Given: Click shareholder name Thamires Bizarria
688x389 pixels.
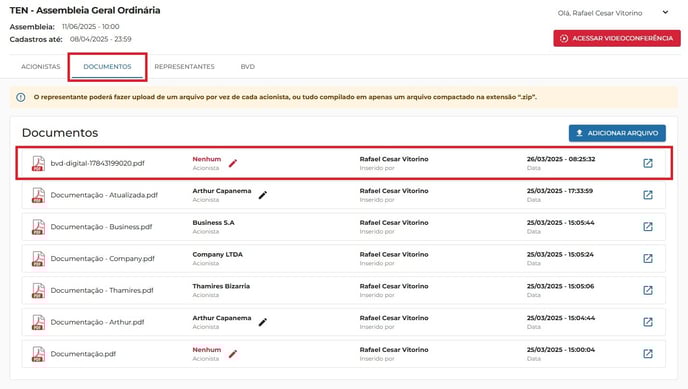Looking at the screenshot, I should [221, 286].
